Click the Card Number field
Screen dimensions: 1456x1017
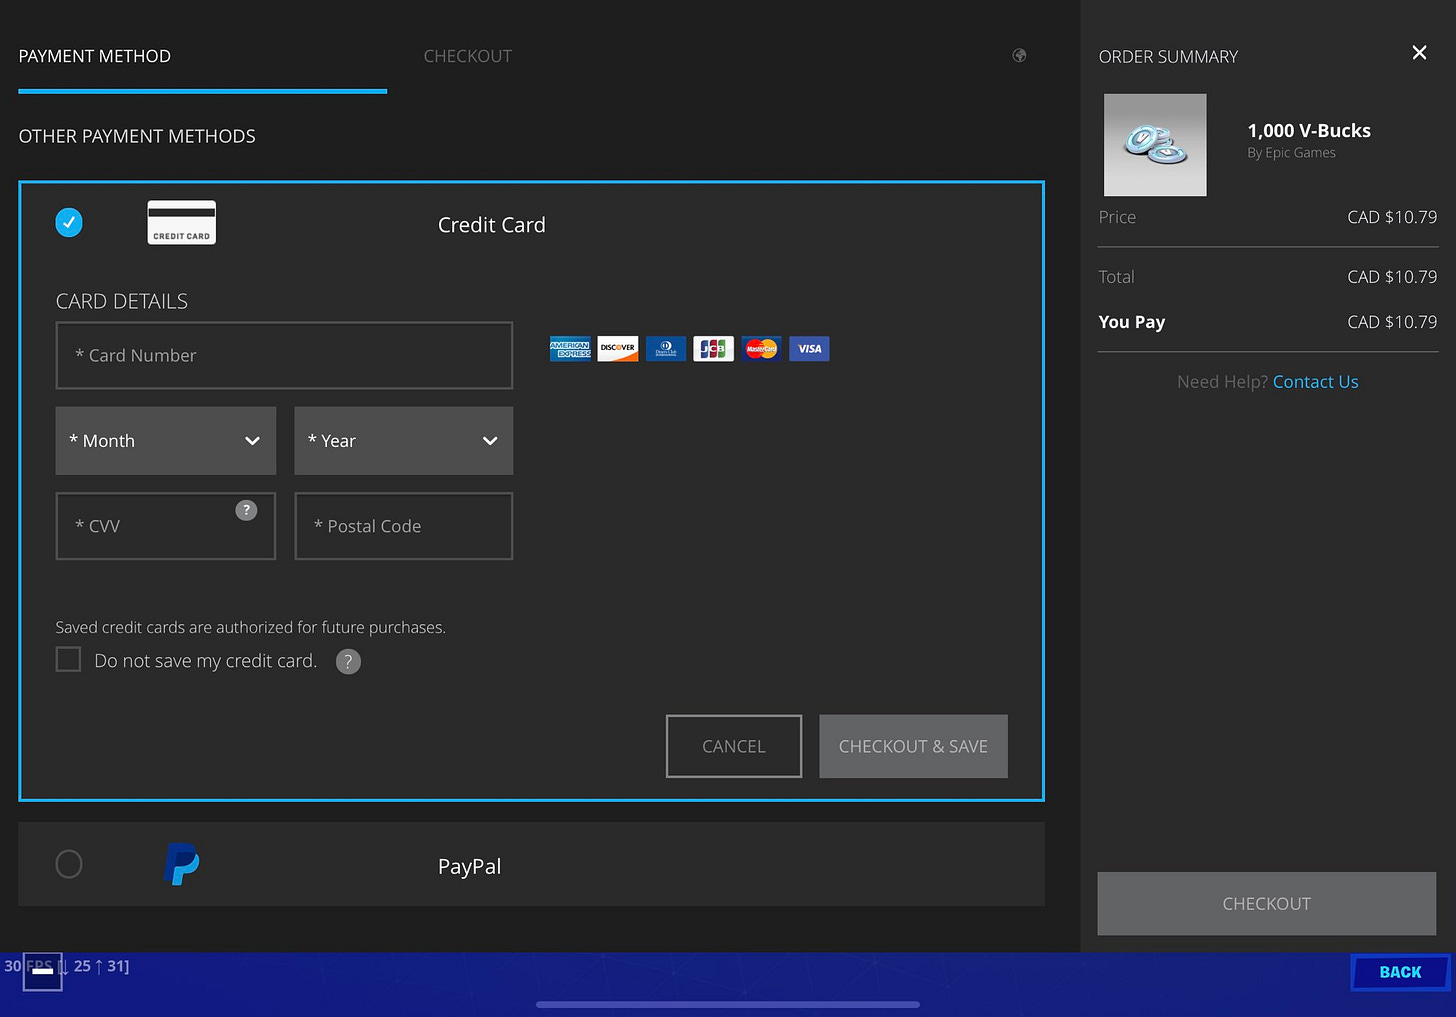[284, 355]
